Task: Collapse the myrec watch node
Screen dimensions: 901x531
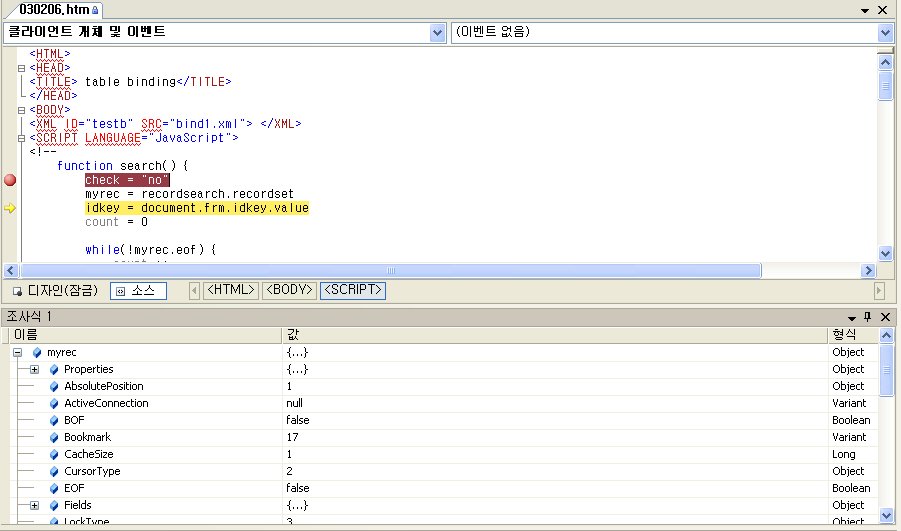Action: 18,352
